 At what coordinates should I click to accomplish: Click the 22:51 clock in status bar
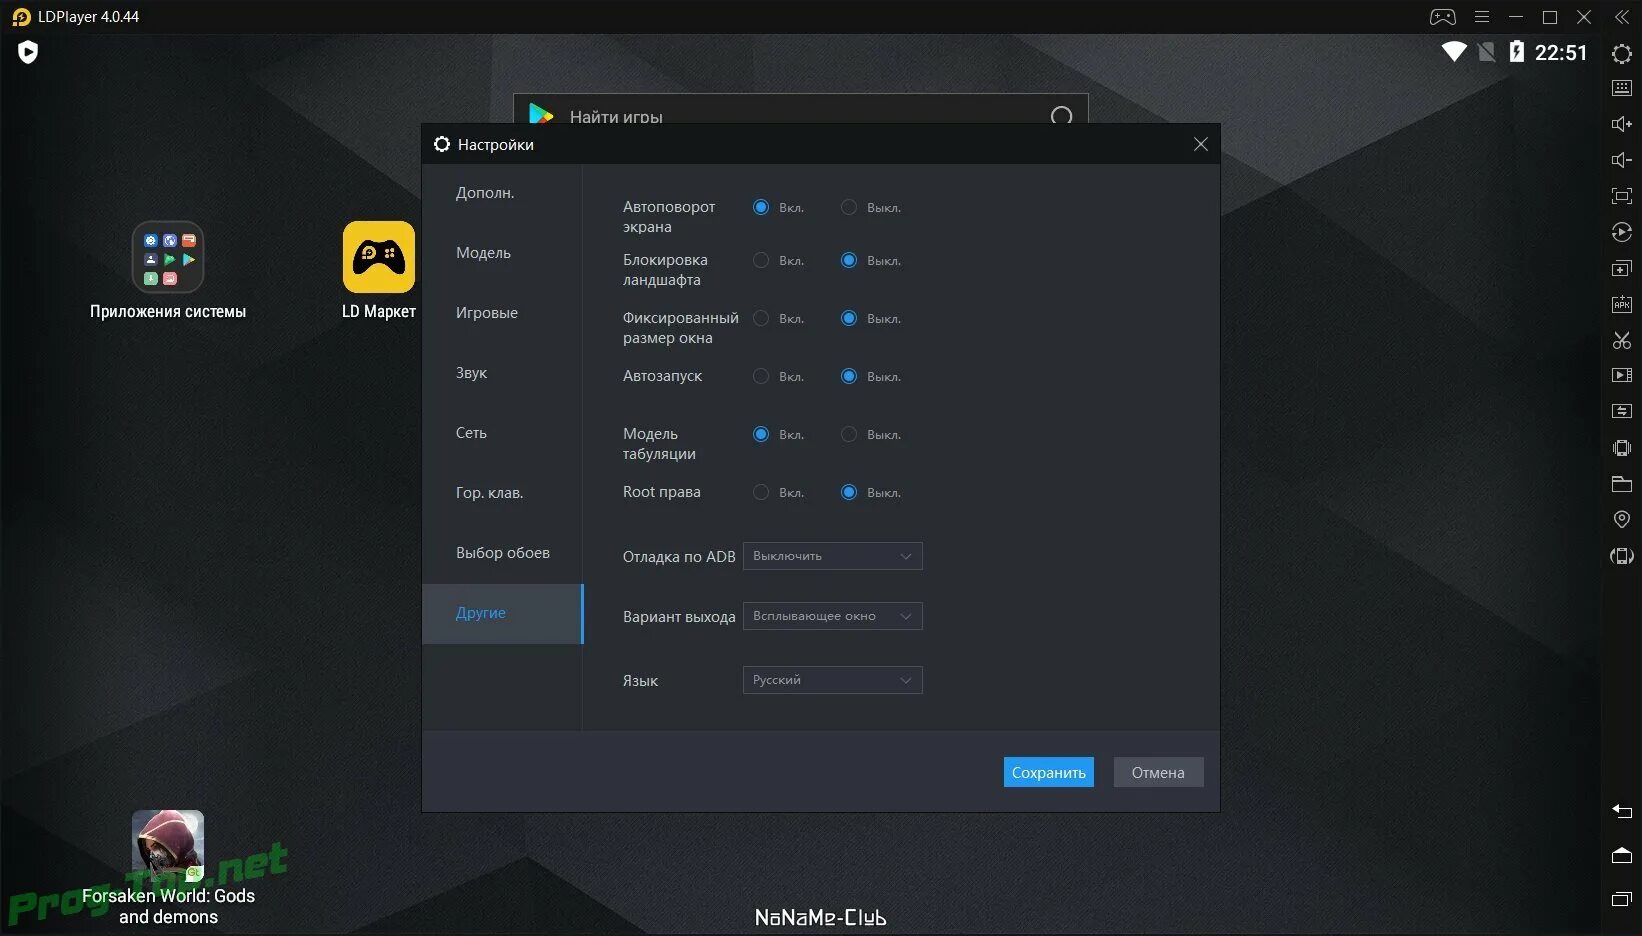pos(1561,53)
